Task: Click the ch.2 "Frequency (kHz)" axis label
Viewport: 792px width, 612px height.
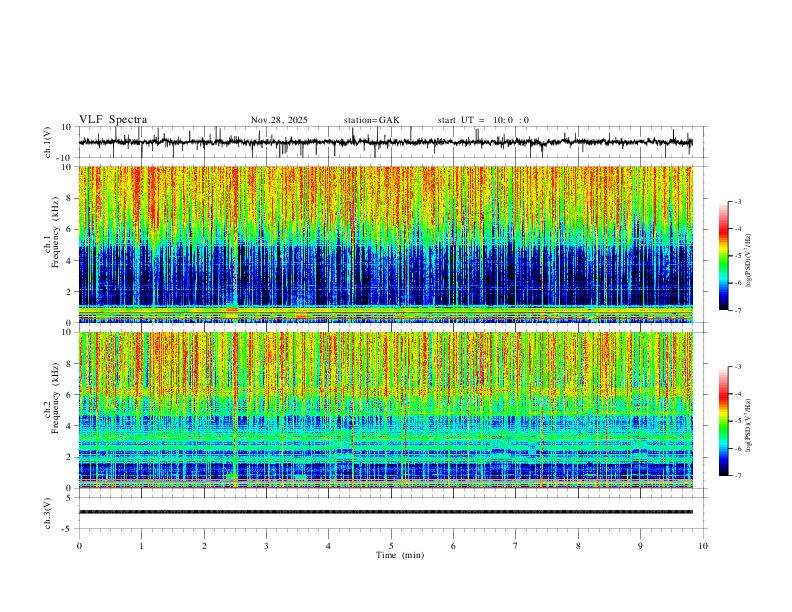Action: coord(55,398)
